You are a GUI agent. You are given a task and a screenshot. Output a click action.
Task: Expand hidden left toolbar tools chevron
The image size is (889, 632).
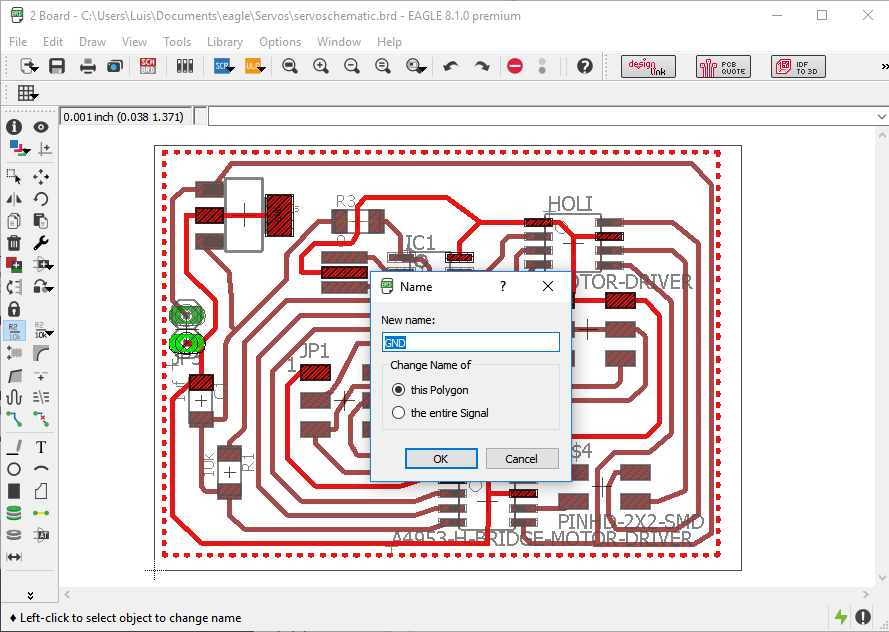30,595
